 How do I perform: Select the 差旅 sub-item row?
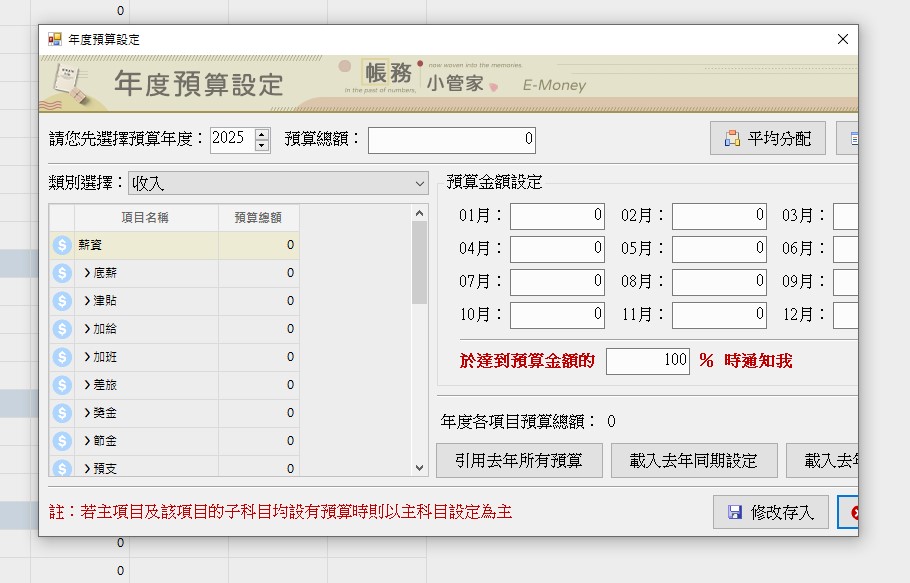(174, 385)
